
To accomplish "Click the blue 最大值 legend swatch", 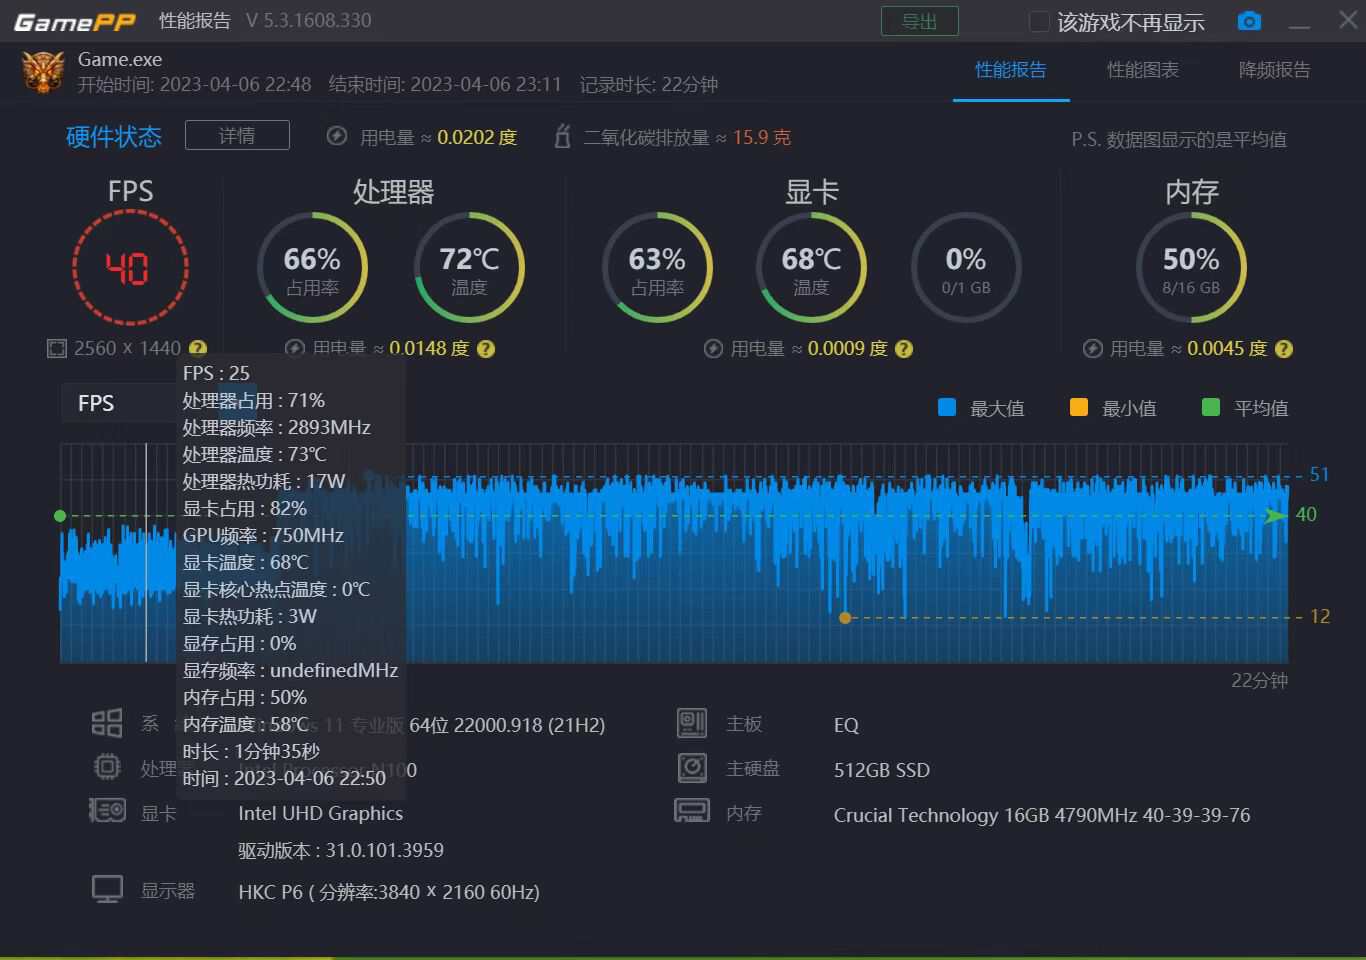I will 947,407.
